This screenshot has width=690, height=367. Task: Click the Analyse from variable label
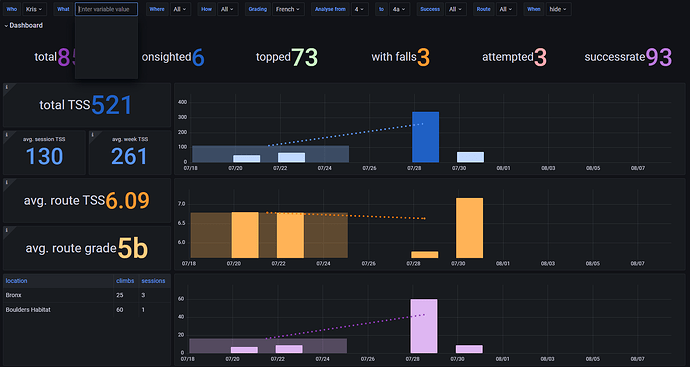[x=330, y=9]
